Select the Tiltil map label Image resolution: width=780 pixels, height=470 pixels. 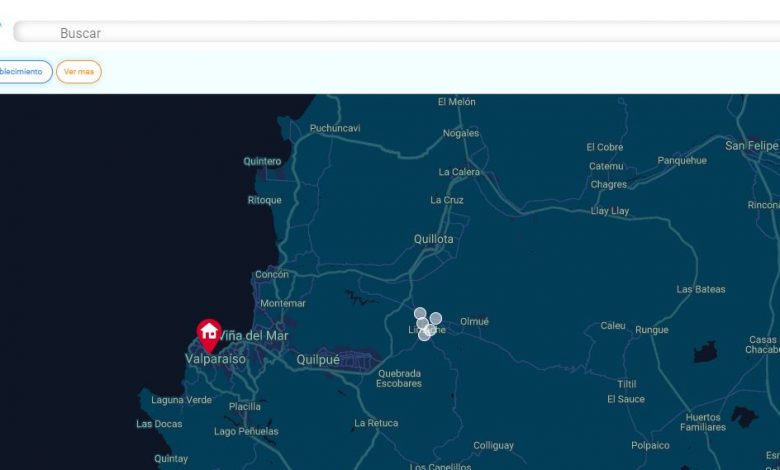pyautogui.click(x=626, y=384)
